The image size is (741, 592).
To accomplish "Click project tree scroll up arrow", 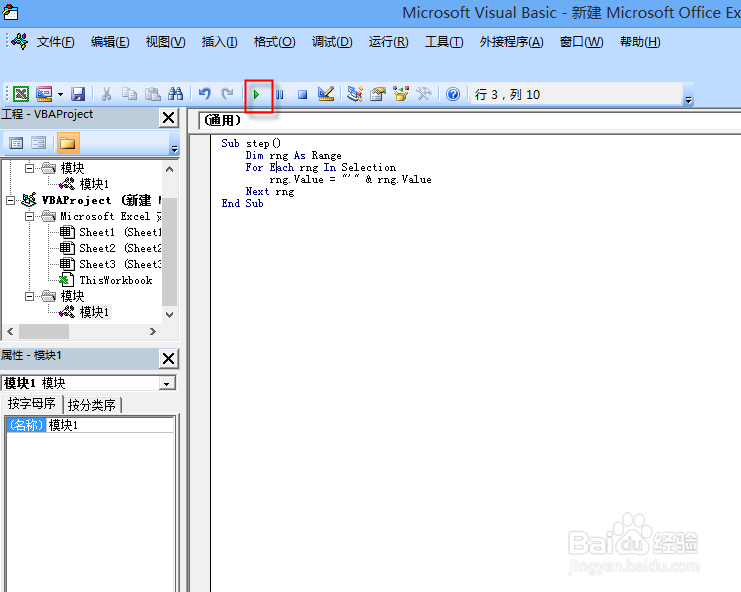I will 170,169.
